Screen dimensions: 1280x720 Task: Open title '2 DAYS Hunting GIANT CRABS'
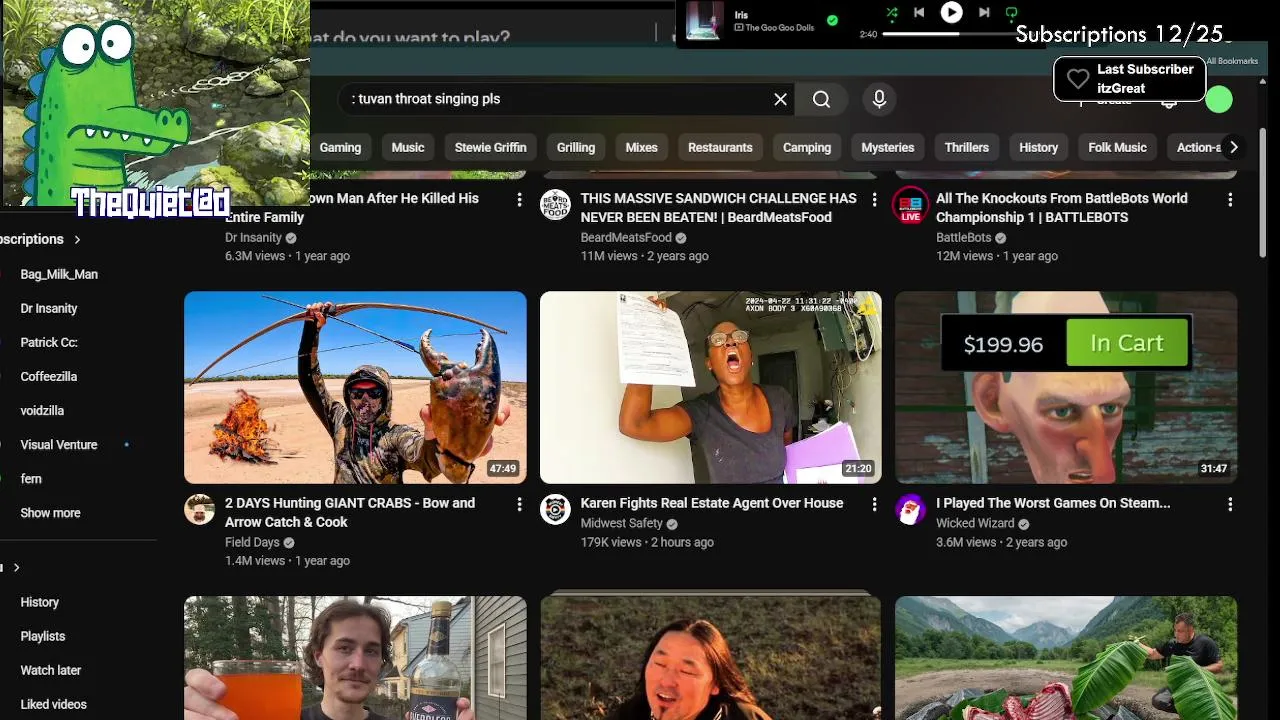click(350, 512)
